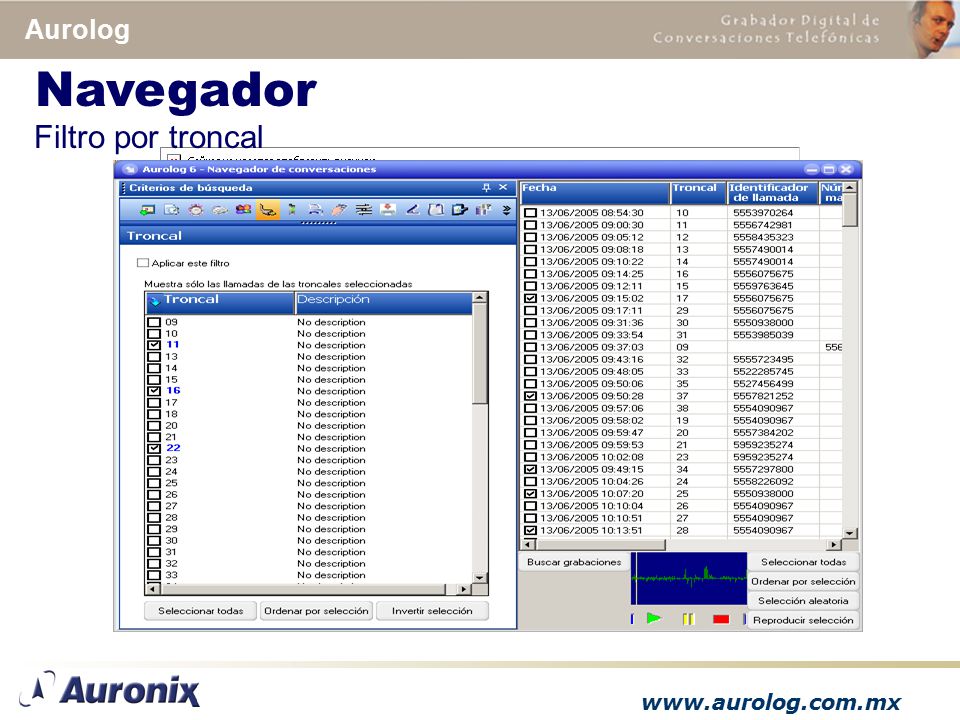The width and height of the screenshot is (960, 720).
Task: Click Seleccionar todas under the trunk list
Action: click(200, 610)
